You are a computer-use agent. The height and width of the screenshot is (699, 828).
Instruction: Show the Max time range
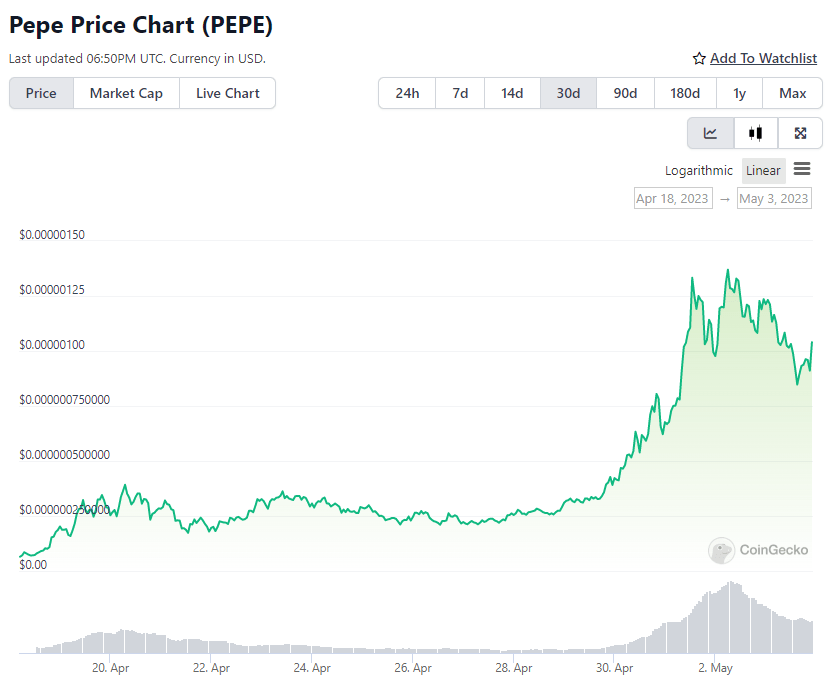click(792, 93)
